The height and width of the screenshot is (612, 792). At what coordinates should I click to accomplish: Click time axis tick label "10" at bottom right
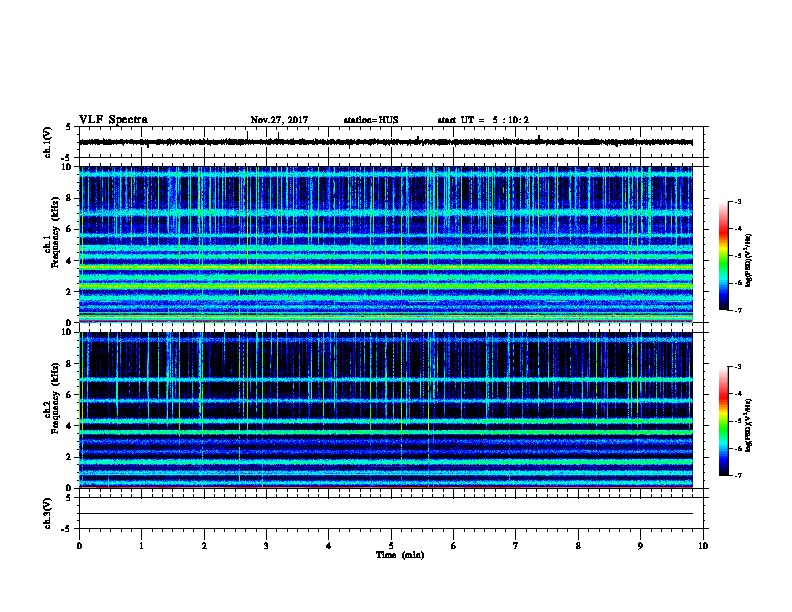pyautogui.click(x=703, y=546)
